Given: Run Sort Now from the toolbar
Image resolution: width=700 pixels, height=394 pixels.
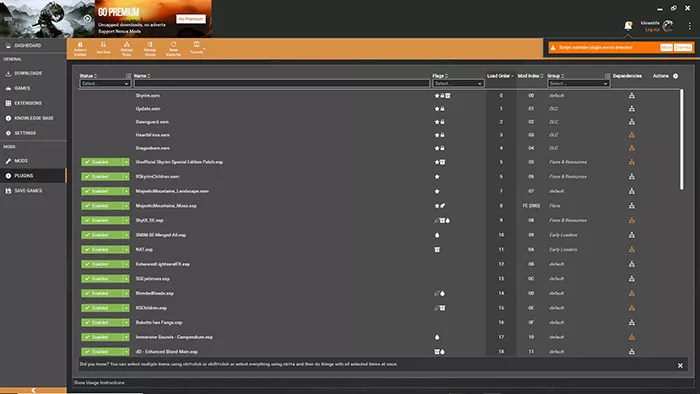Looking at the screenshot, I should click(x=103, y=48).
